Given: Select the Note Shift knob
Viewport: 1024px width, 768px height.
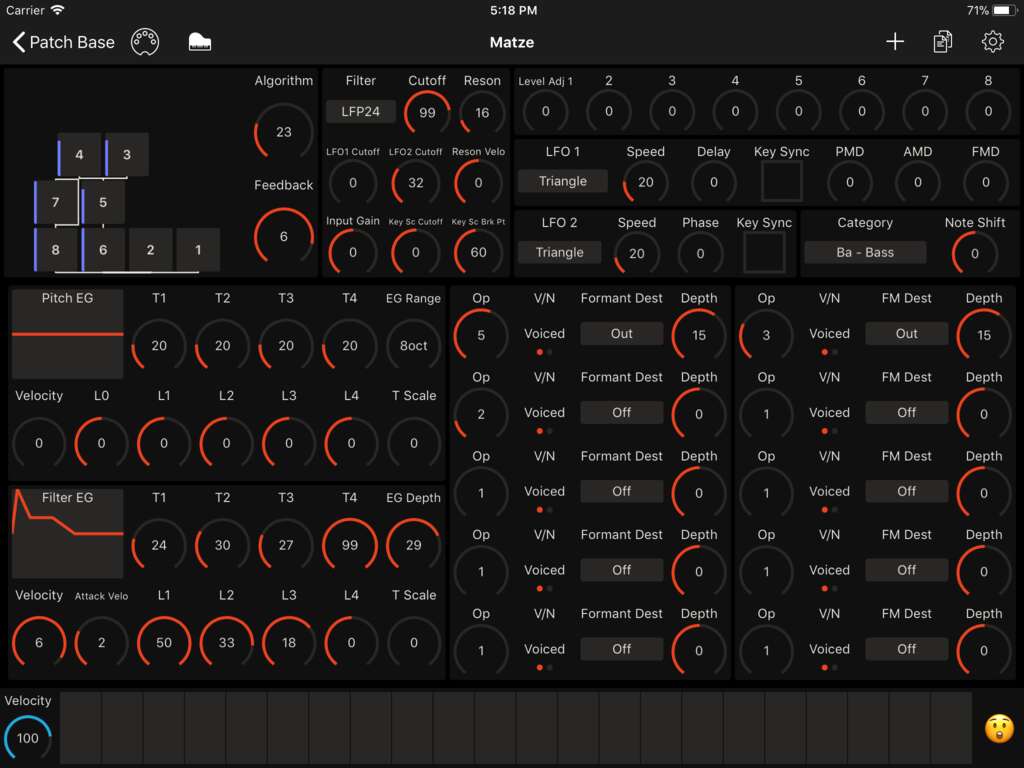Looking at the screenshot, I should [x=974, y=253].
